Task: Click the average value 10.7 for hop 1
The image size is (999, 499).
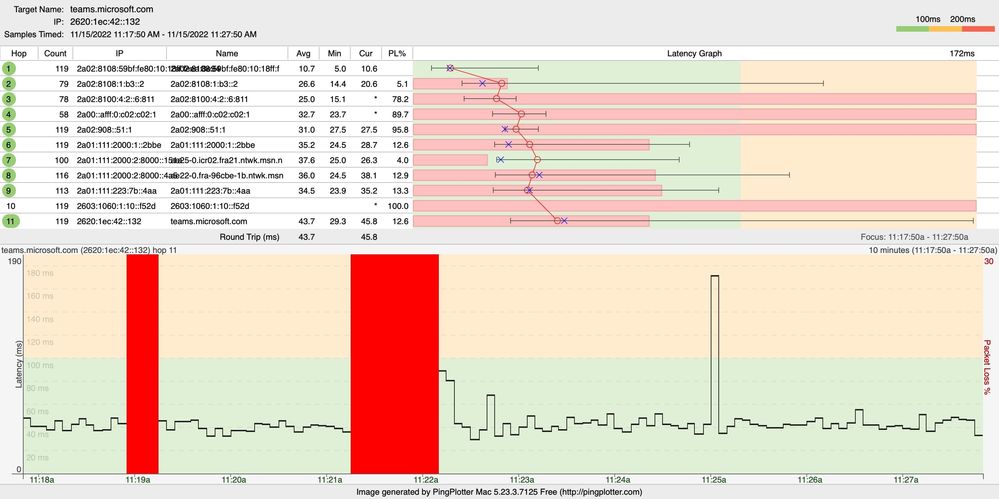Action: 306,68
